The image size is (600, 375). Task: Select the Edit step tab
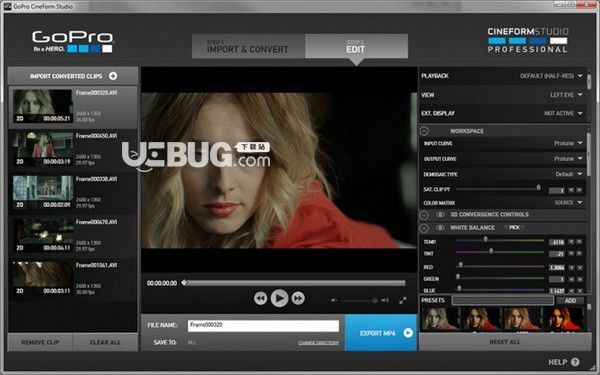pos(356,46)
